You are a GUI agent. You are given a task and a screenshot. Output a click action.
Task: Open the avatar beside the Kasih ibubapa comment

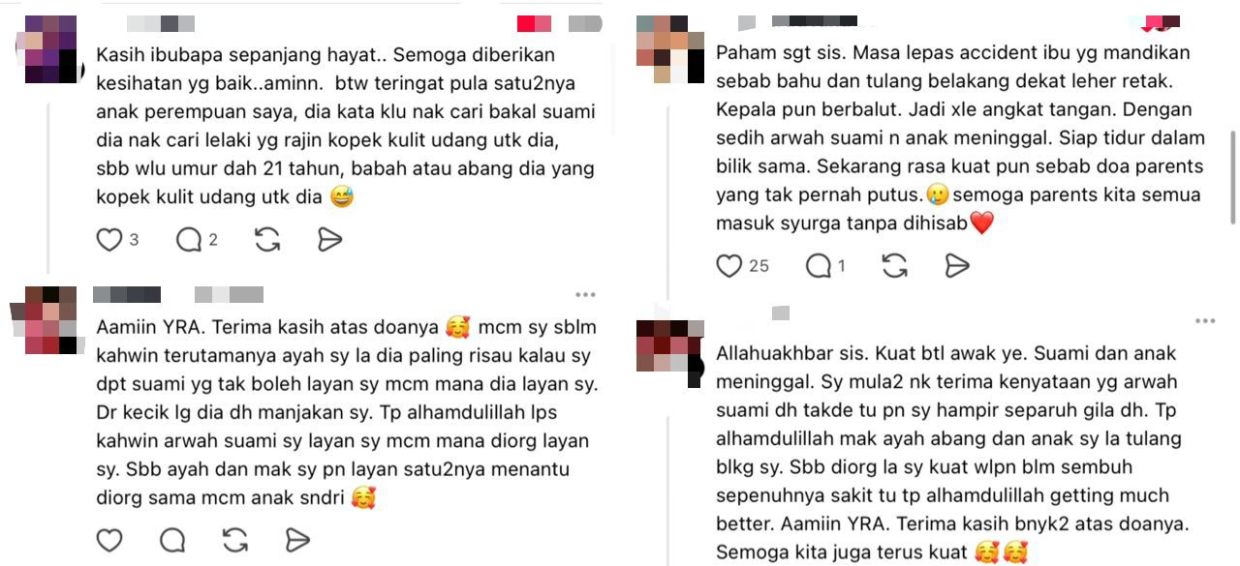51,49
